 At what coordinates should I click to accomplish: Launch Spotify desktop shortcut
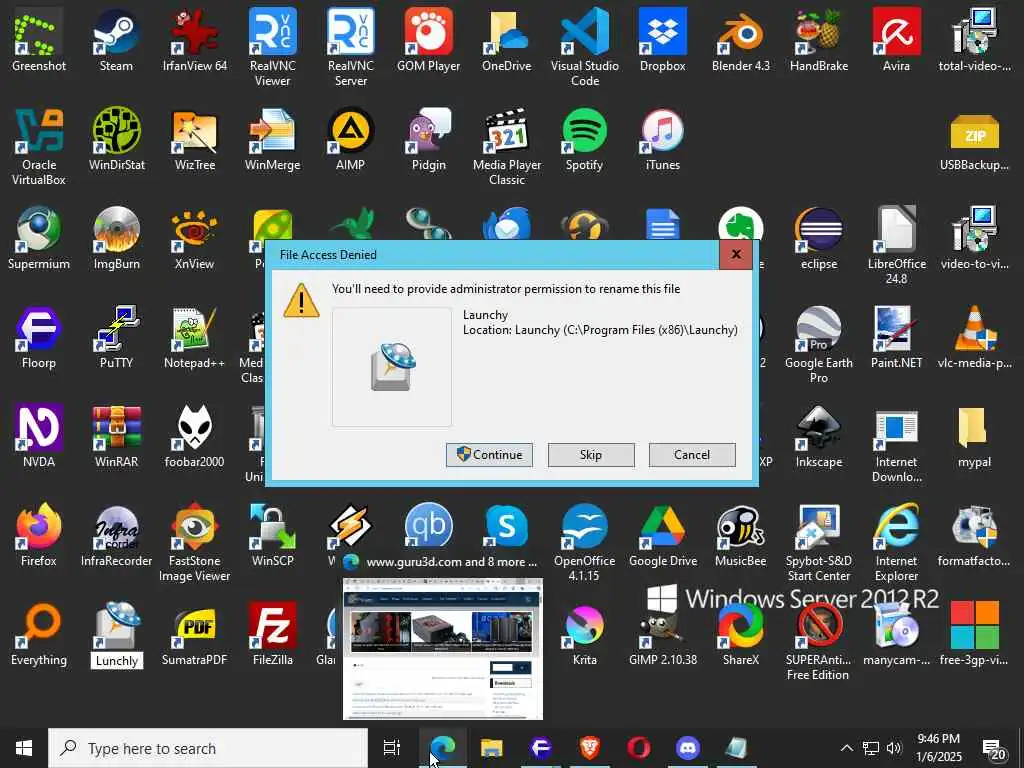(584, 138)
